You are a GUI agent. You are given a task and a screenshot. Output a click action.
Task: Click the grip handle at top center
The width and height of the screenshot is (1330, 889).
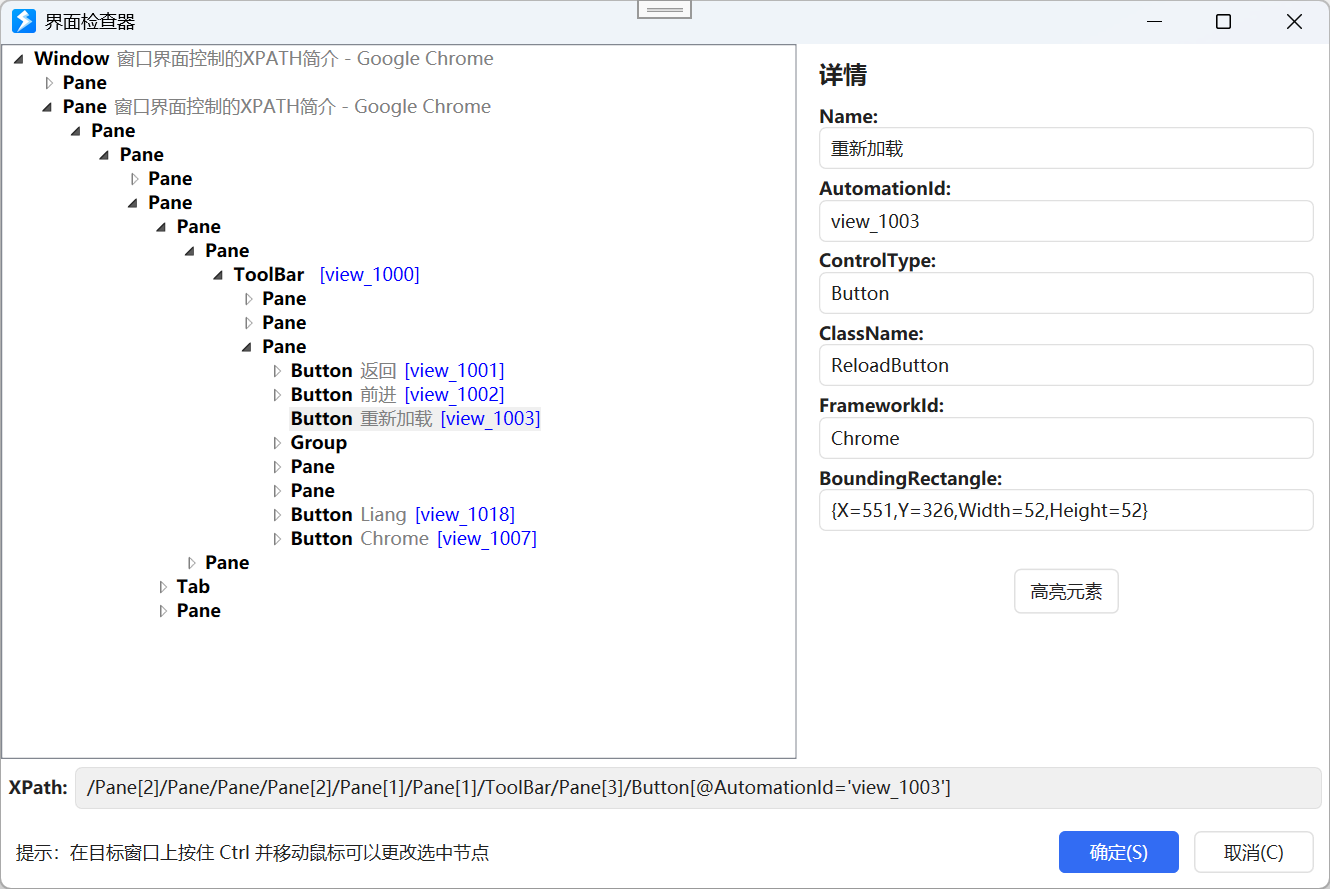(664, 9)
